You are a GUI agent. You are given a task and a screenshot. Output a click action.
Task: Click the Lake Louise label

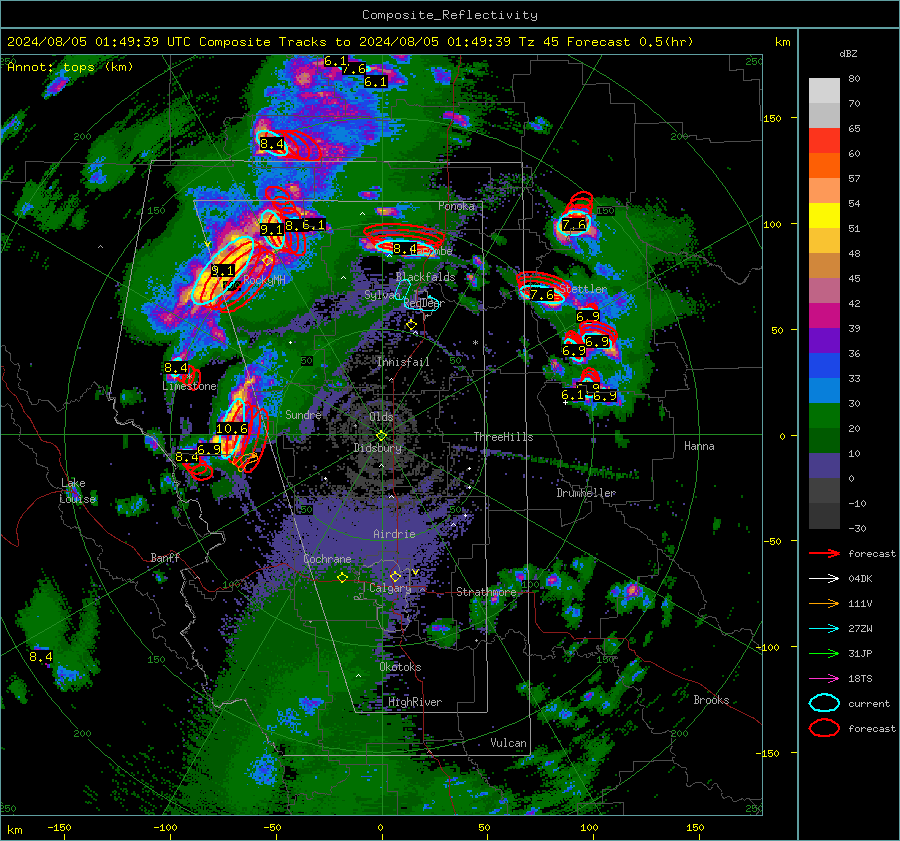click(77, 491)
